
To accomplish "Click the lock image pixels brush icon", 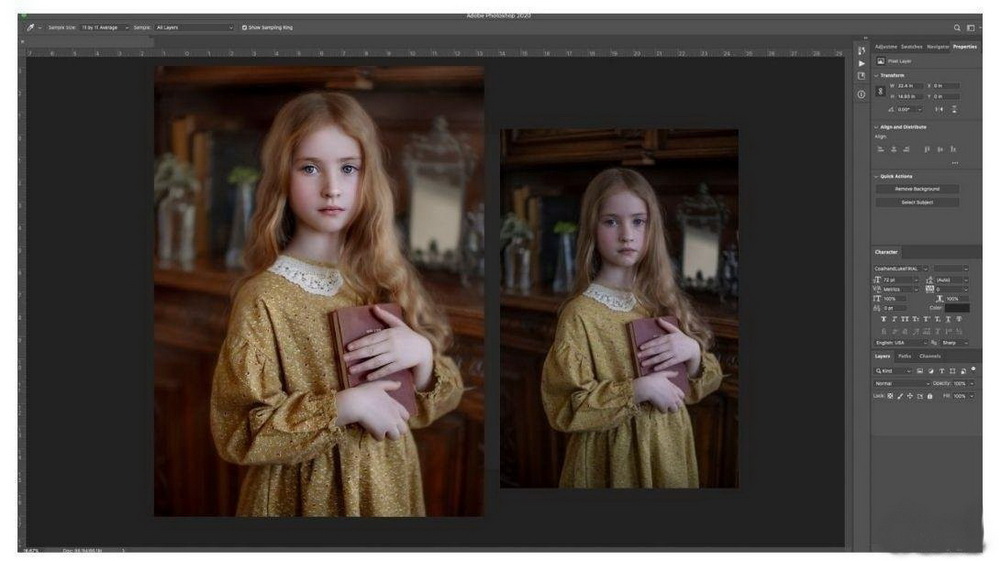I will click(900, 396).
